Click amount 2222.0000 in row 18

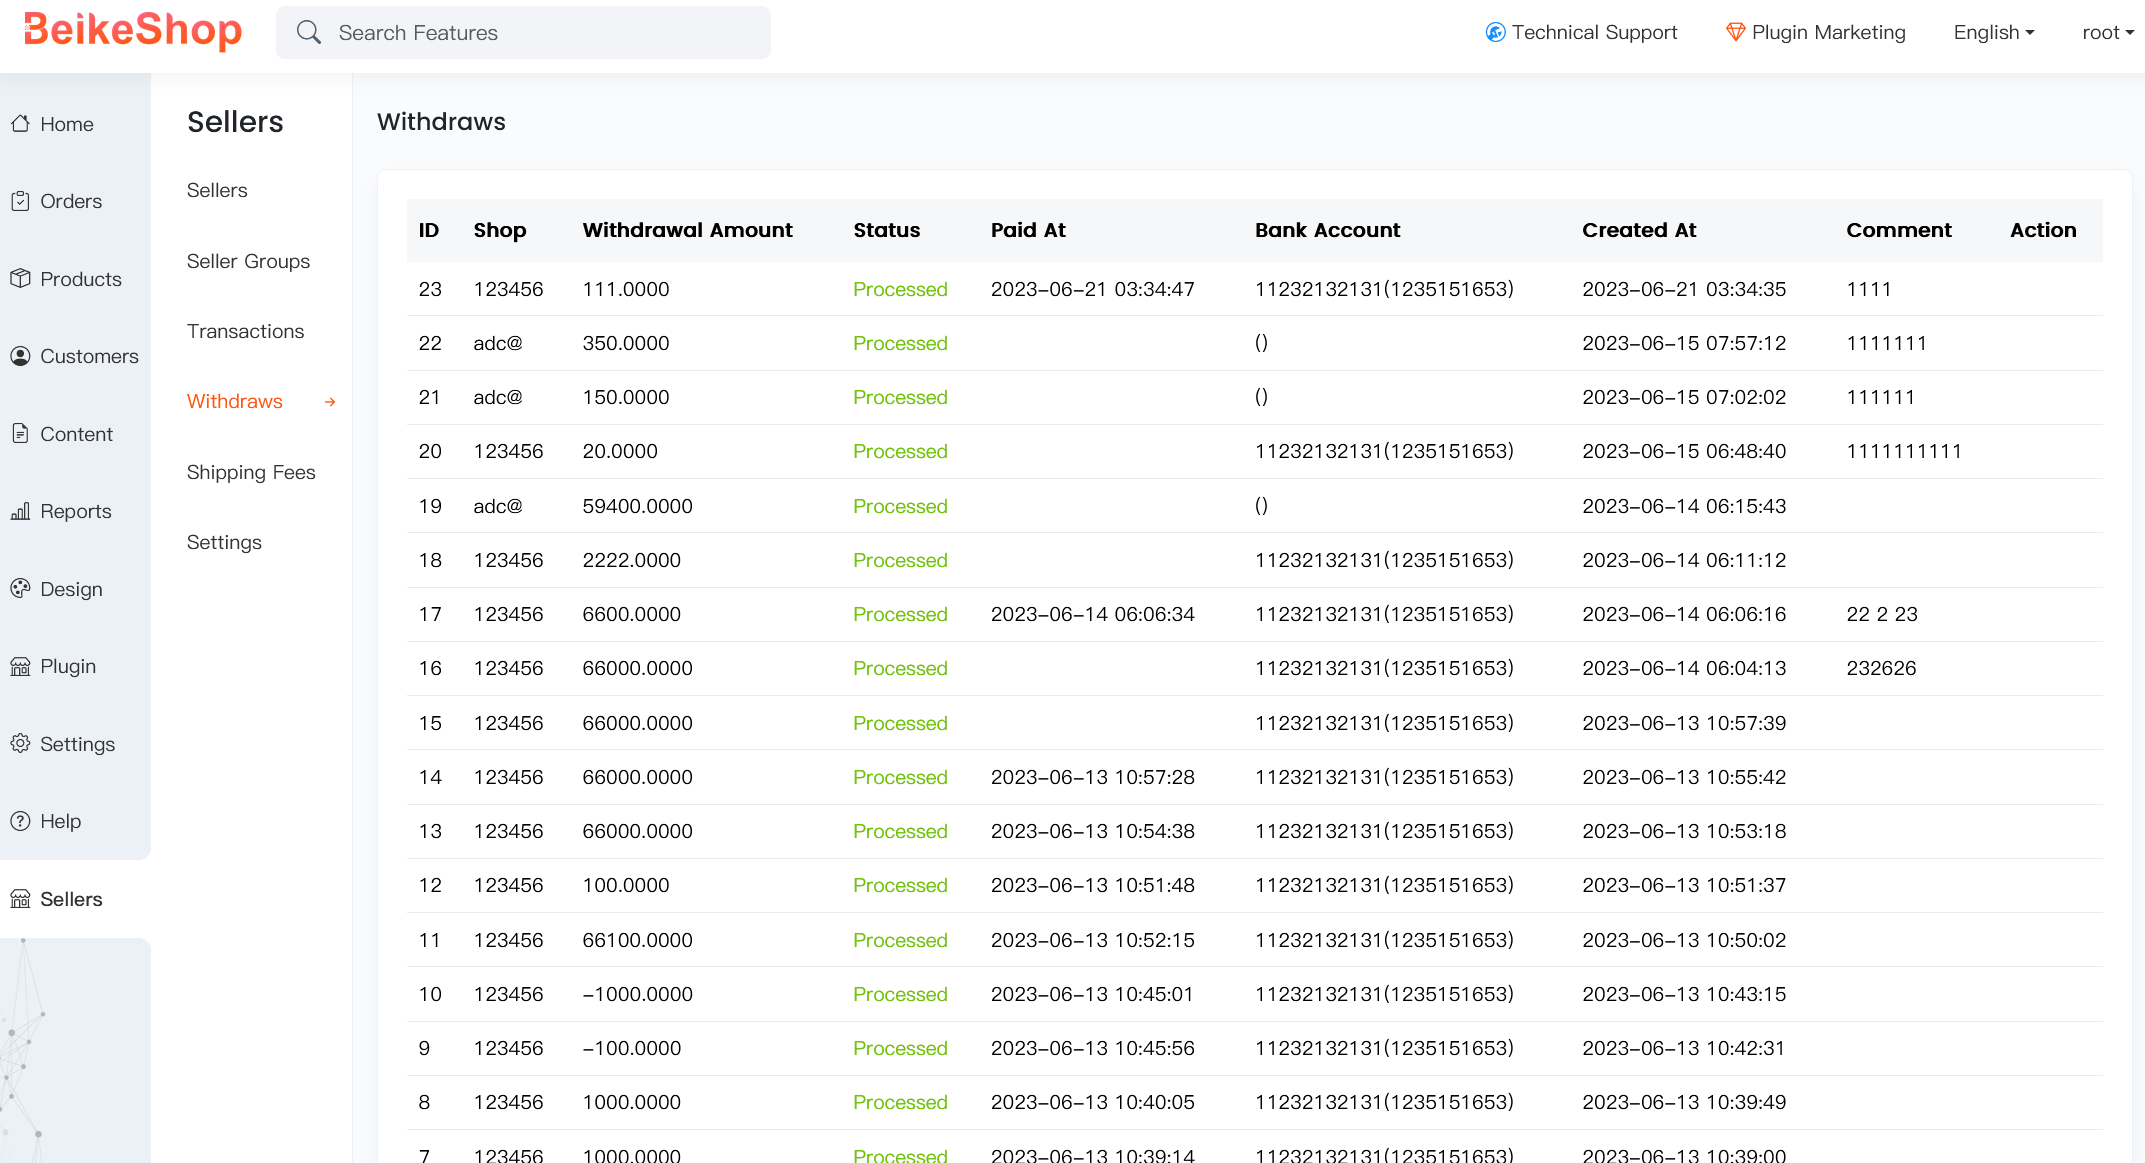point(631,560)
